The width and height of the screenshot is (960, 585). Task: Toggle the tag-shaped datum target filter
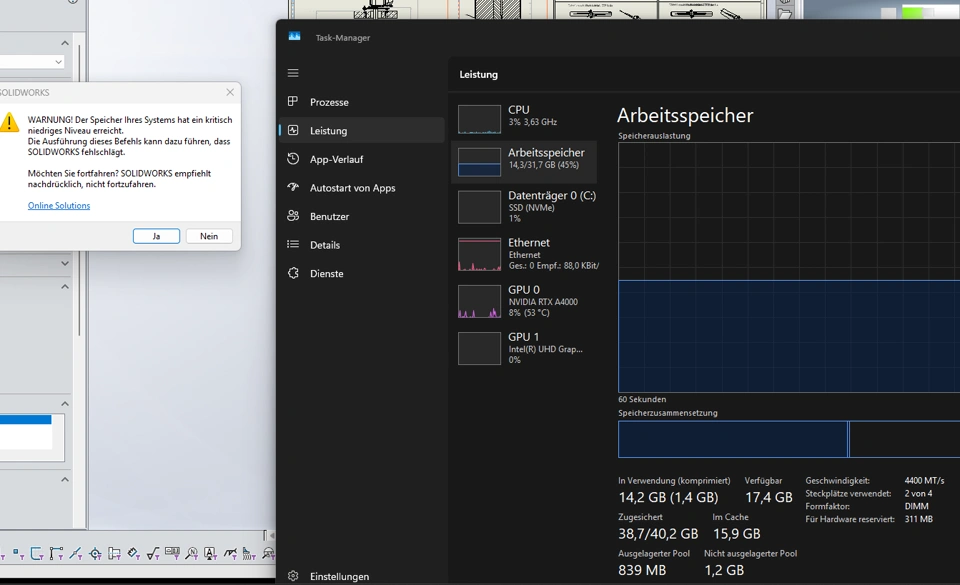(134, 554)
